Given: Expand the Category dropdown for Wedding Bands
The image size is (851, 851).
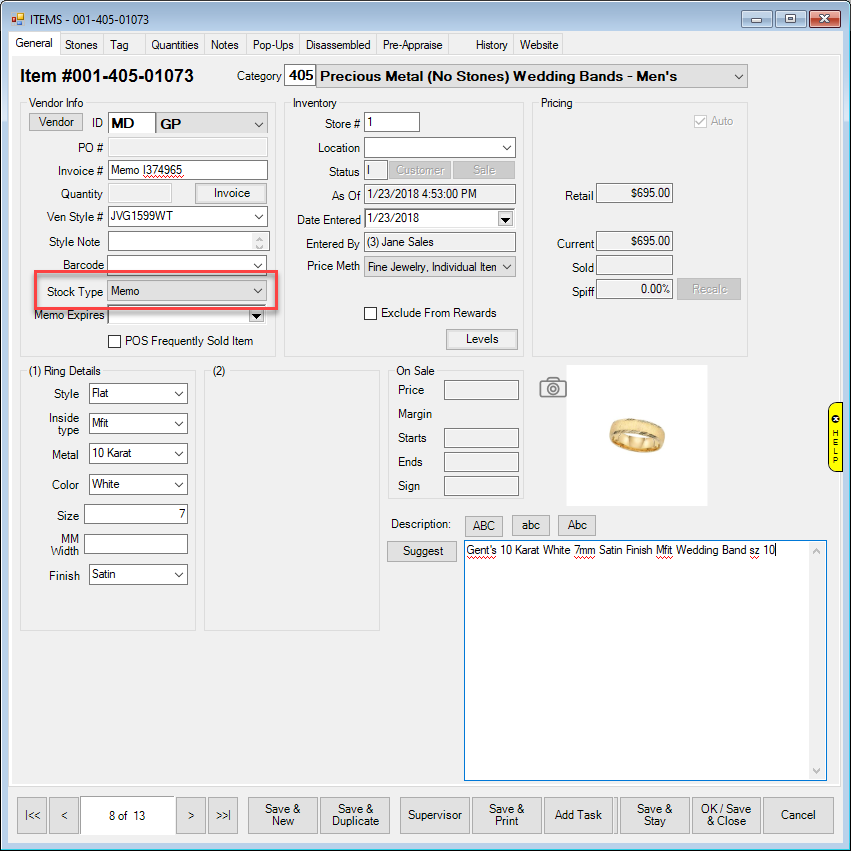Looking at the screenshot, I should (738, 77).
